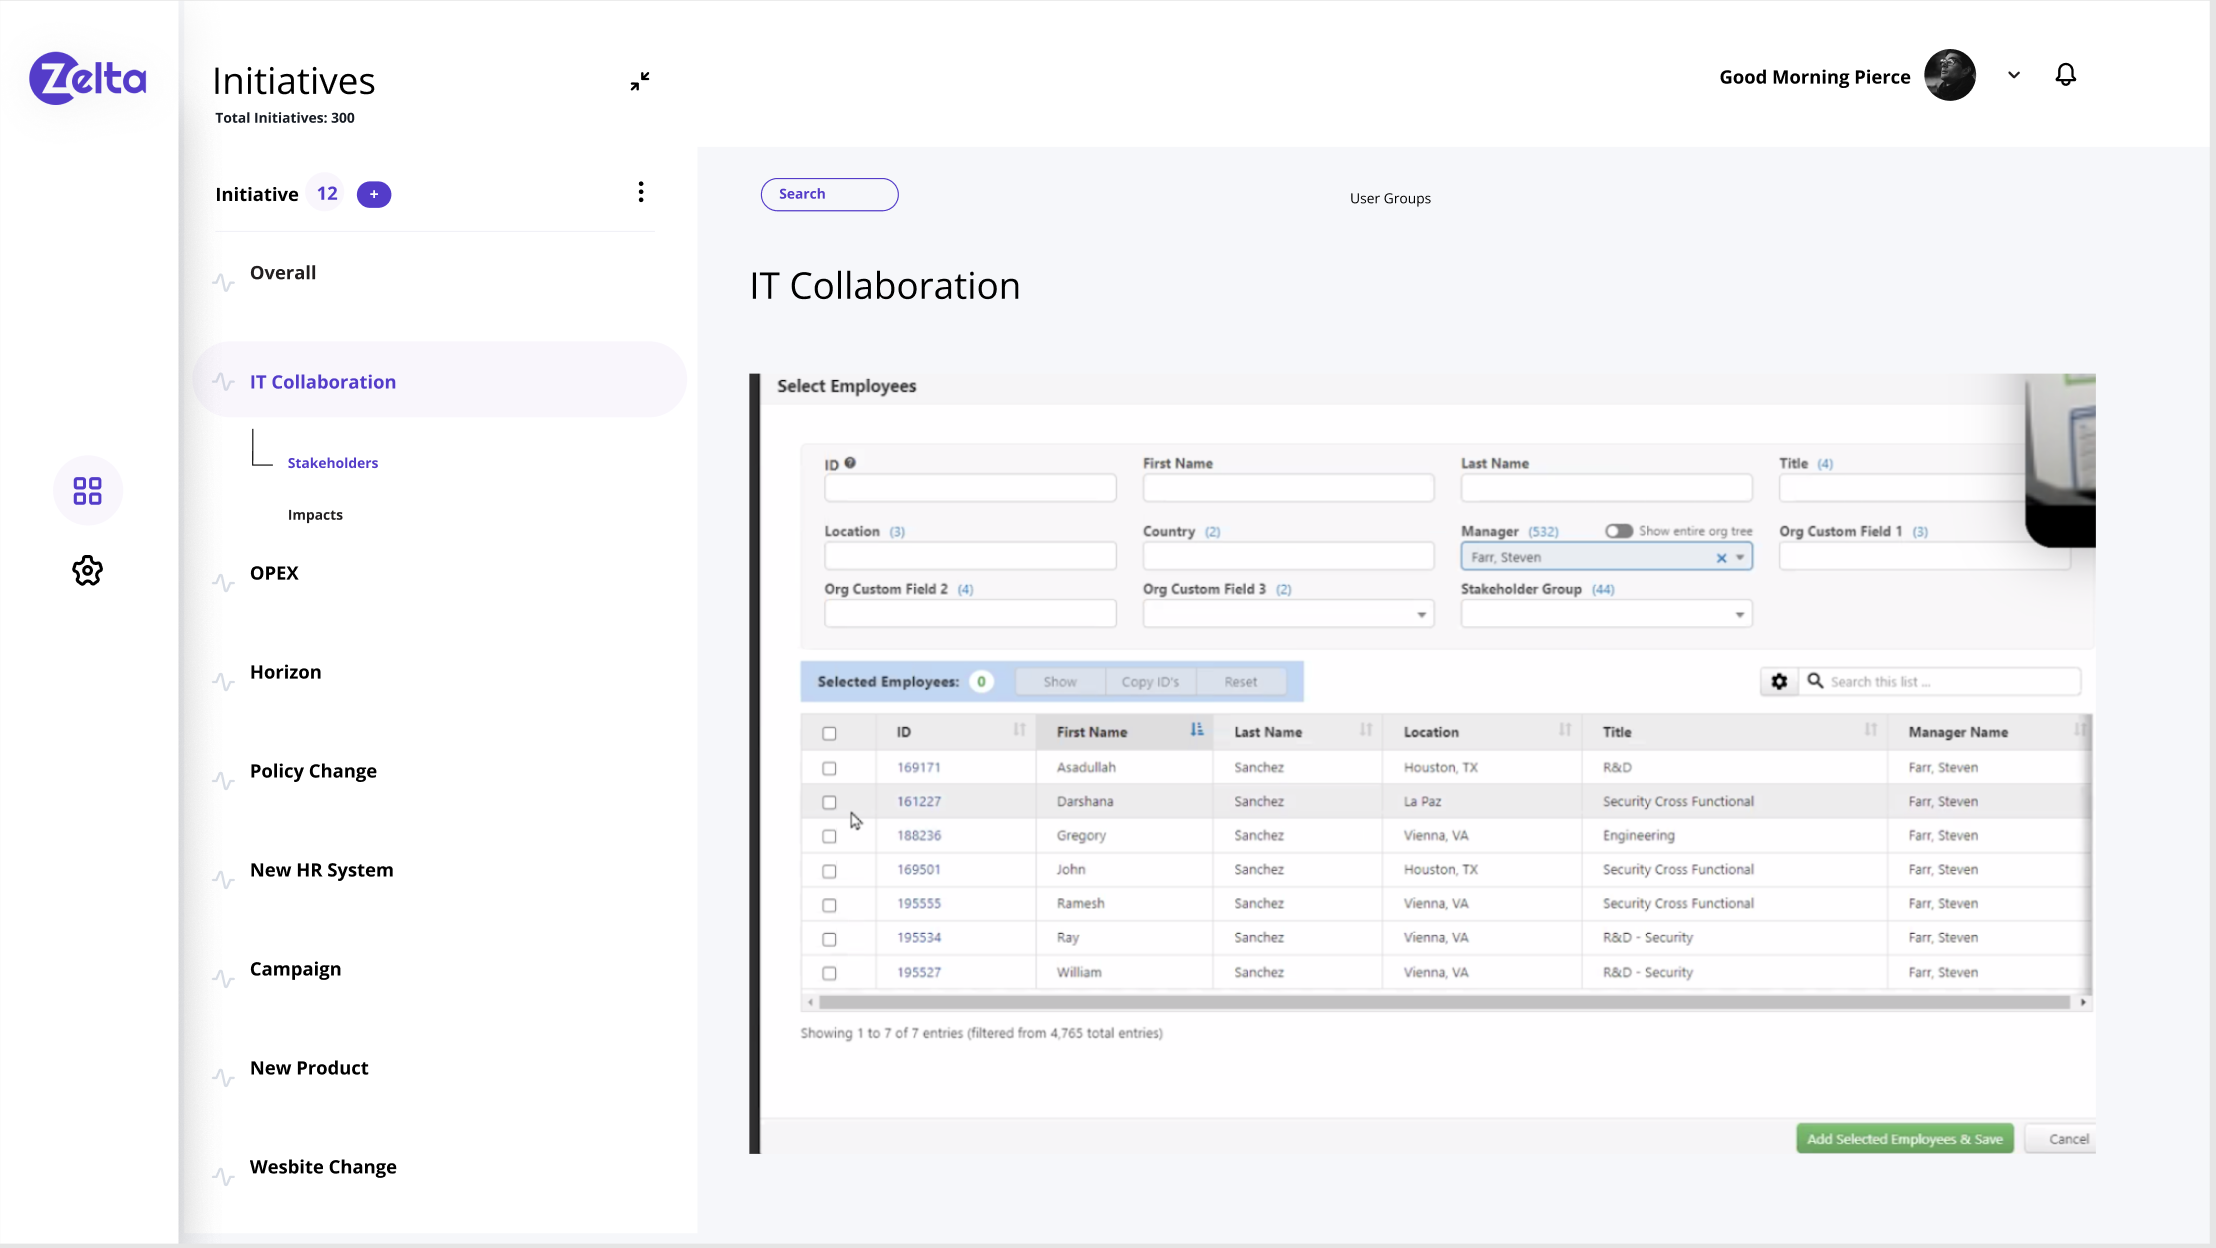
Task: Toggle Show entire org tree switch
Action: 1618,531
